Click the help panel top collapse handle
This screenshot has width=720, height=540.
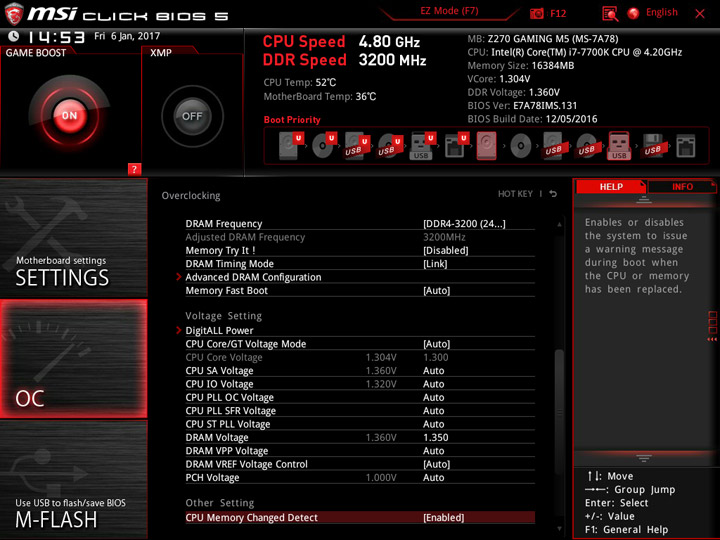[644, 199]
